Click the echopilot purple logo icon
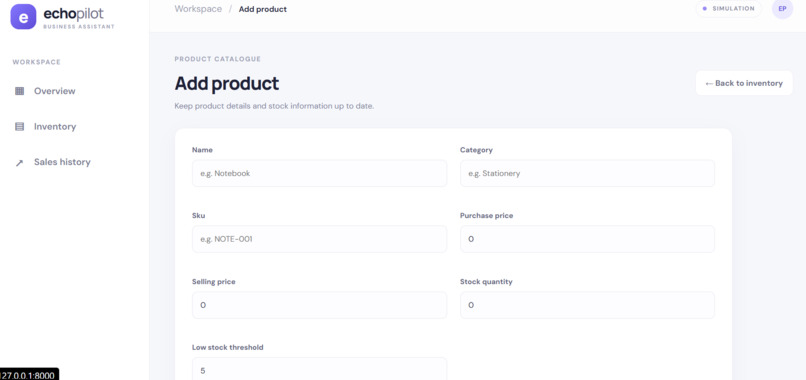Screen dimensions: 806x380 coord(23,16)
